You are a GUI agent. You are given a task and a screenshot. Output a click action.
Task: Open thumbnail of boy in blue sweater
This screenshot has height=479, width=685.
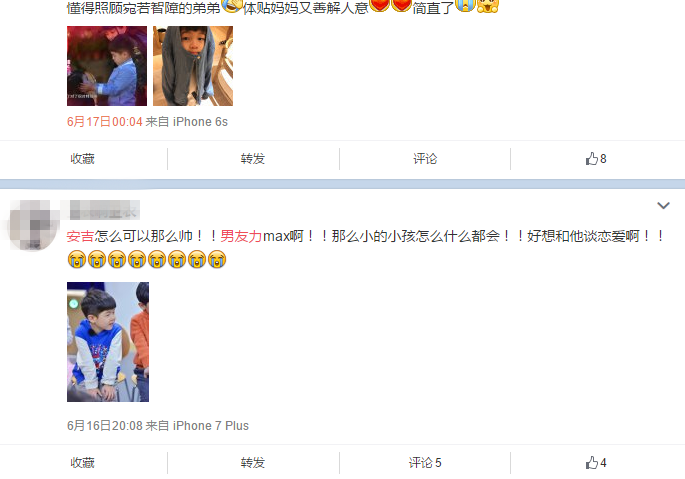tap(108, 342)
